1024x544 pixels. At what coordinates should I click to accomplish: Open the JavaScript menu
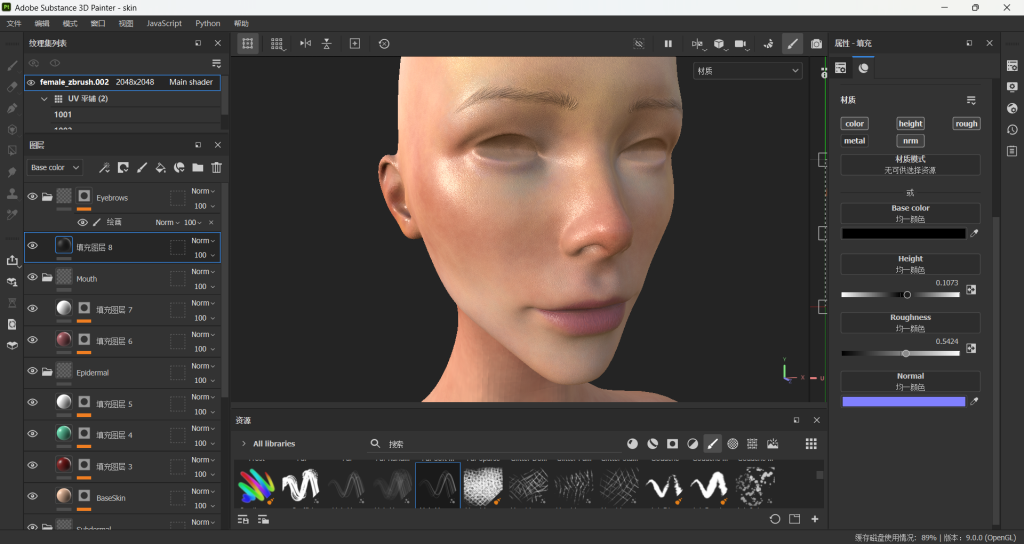click(164, 23)
